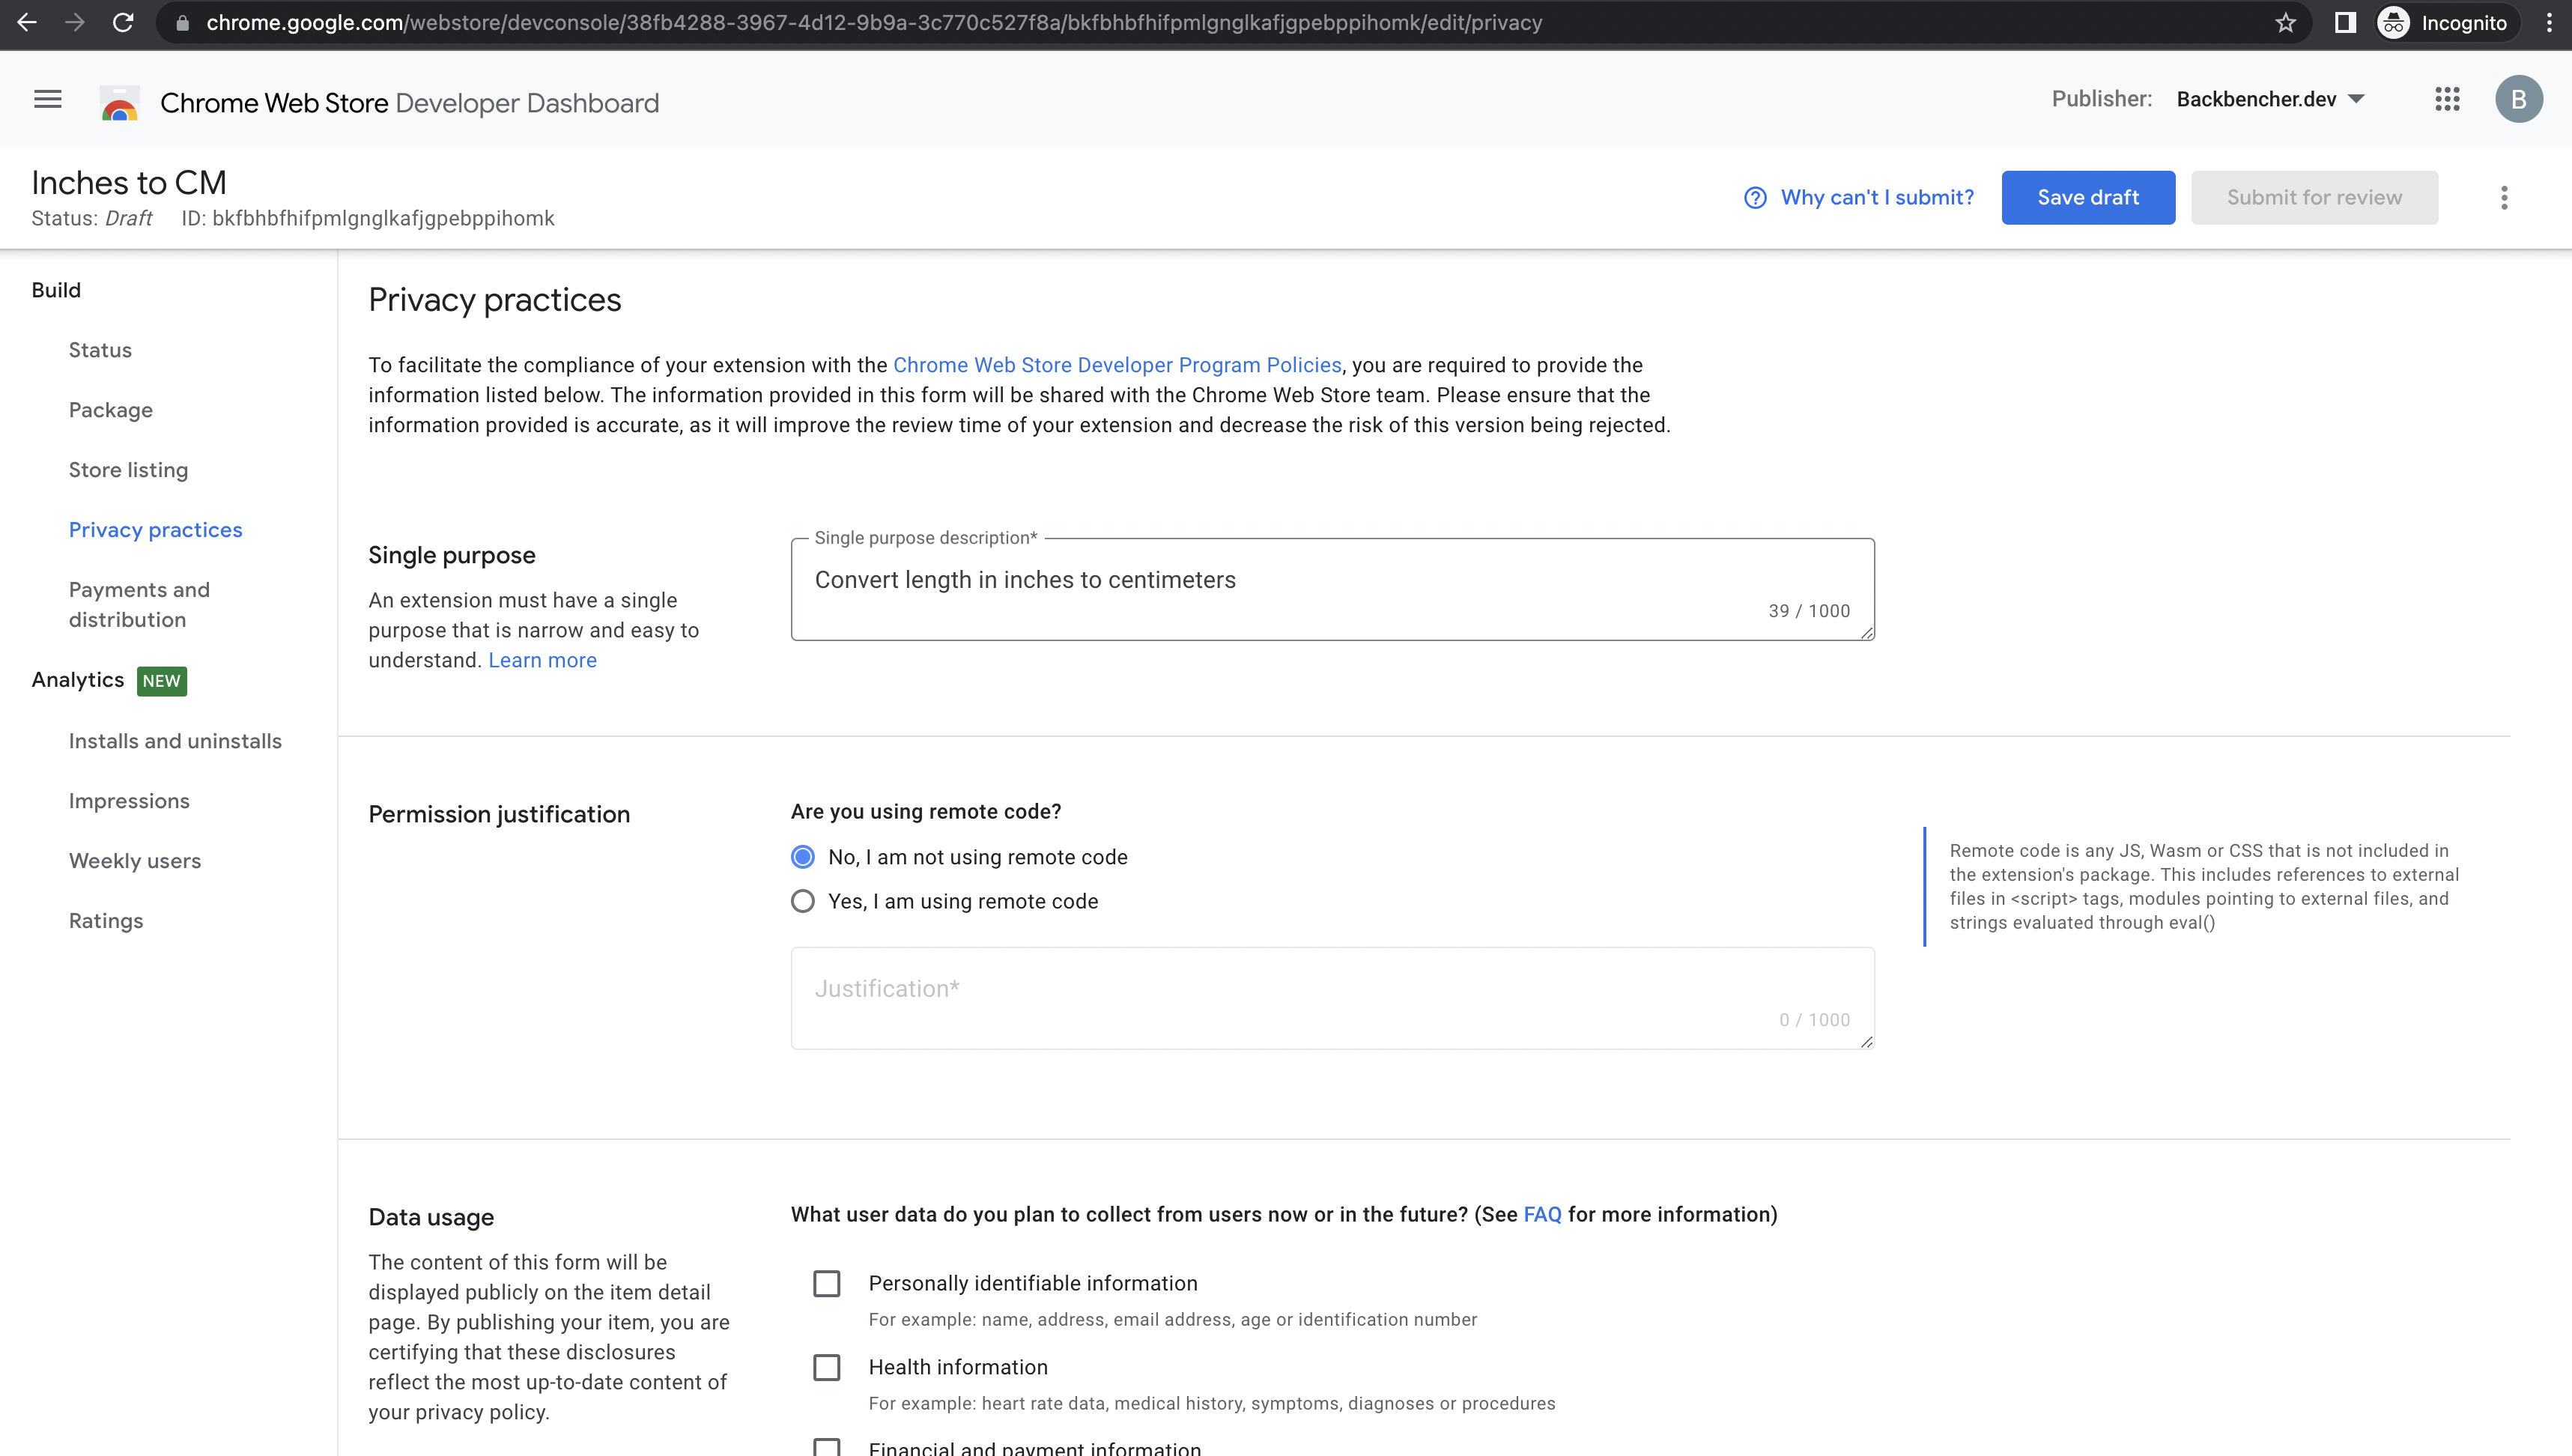Open the extension overflow menu
The image size is (2572, 1456).
pos(2504,197)
